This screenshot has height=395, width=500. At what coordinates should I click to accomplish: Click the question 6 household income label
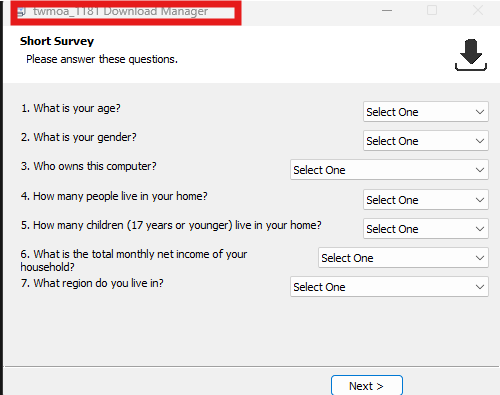coord(134,260)
